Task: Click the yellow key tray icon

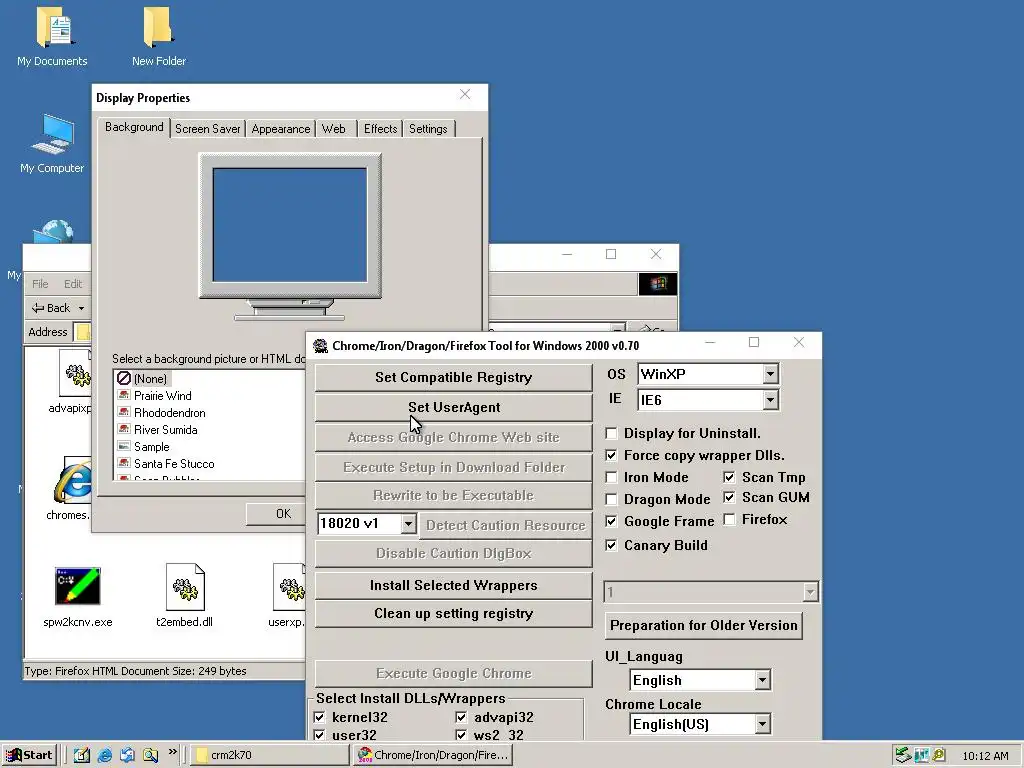Action: point(939,756)
